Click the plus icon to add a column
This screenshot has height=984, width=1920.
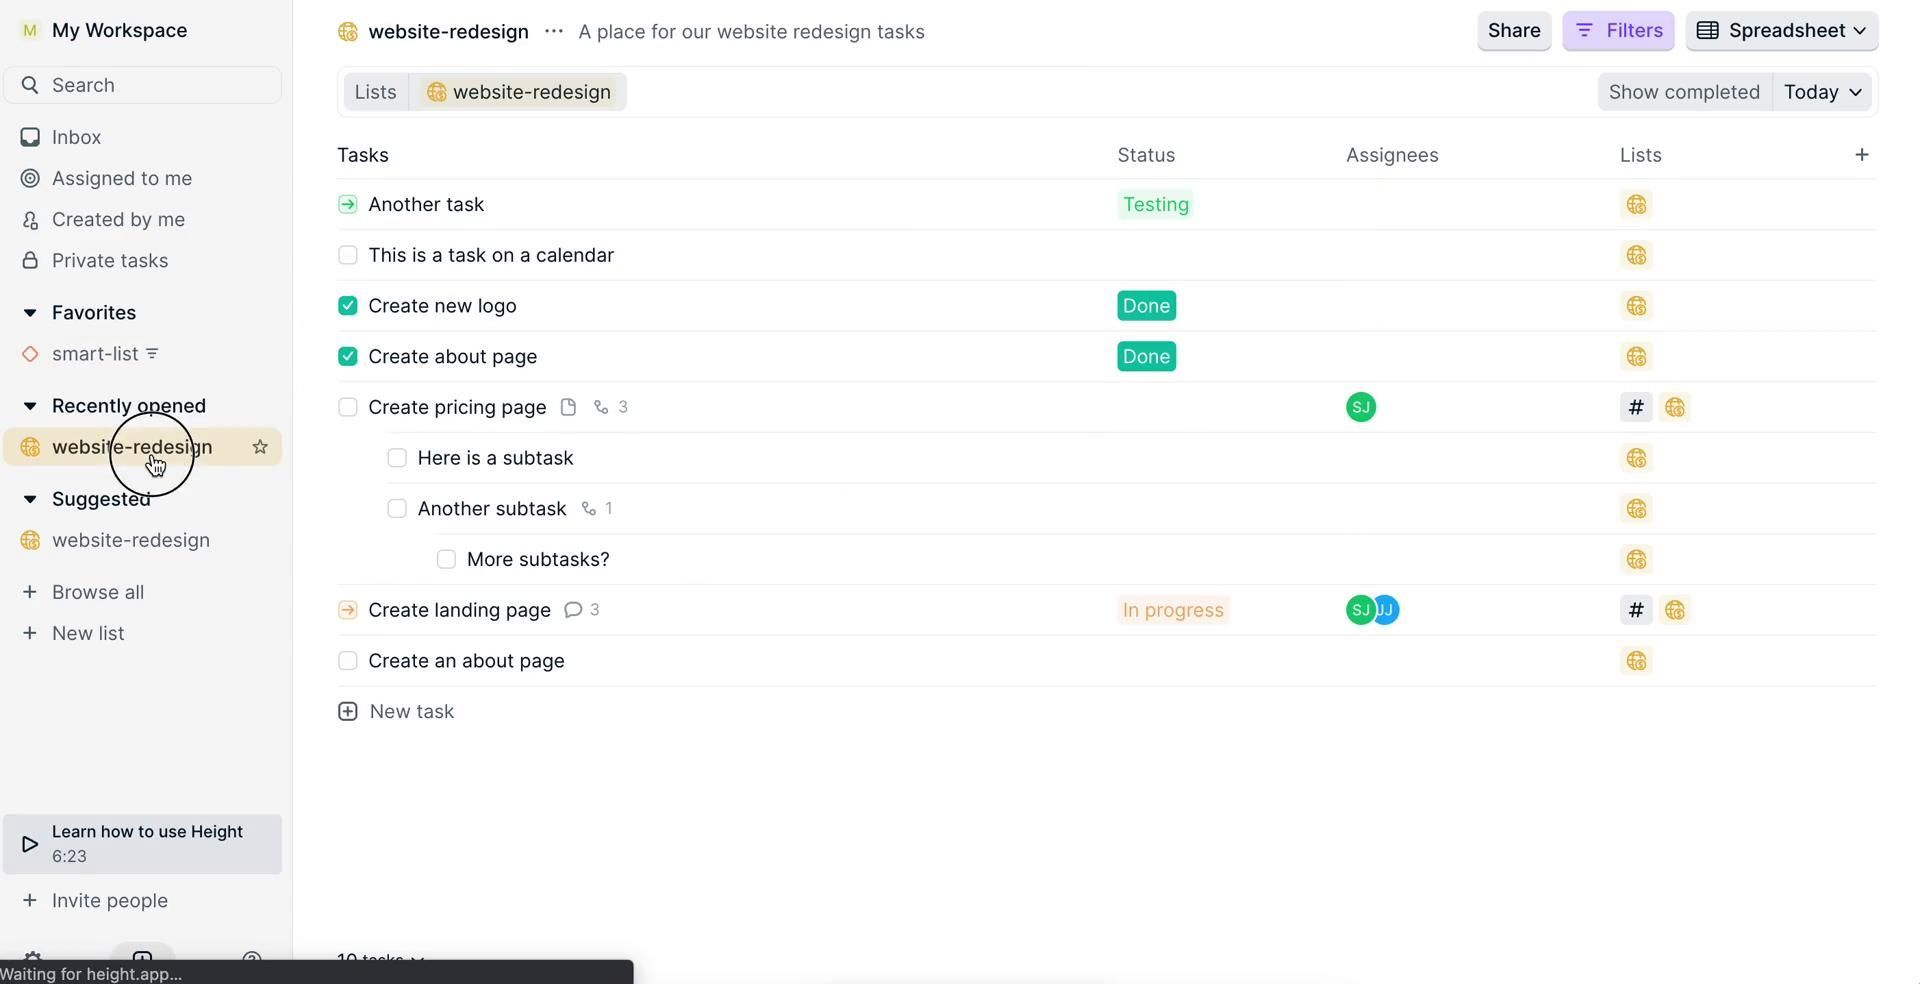(x=1861, y=155)
